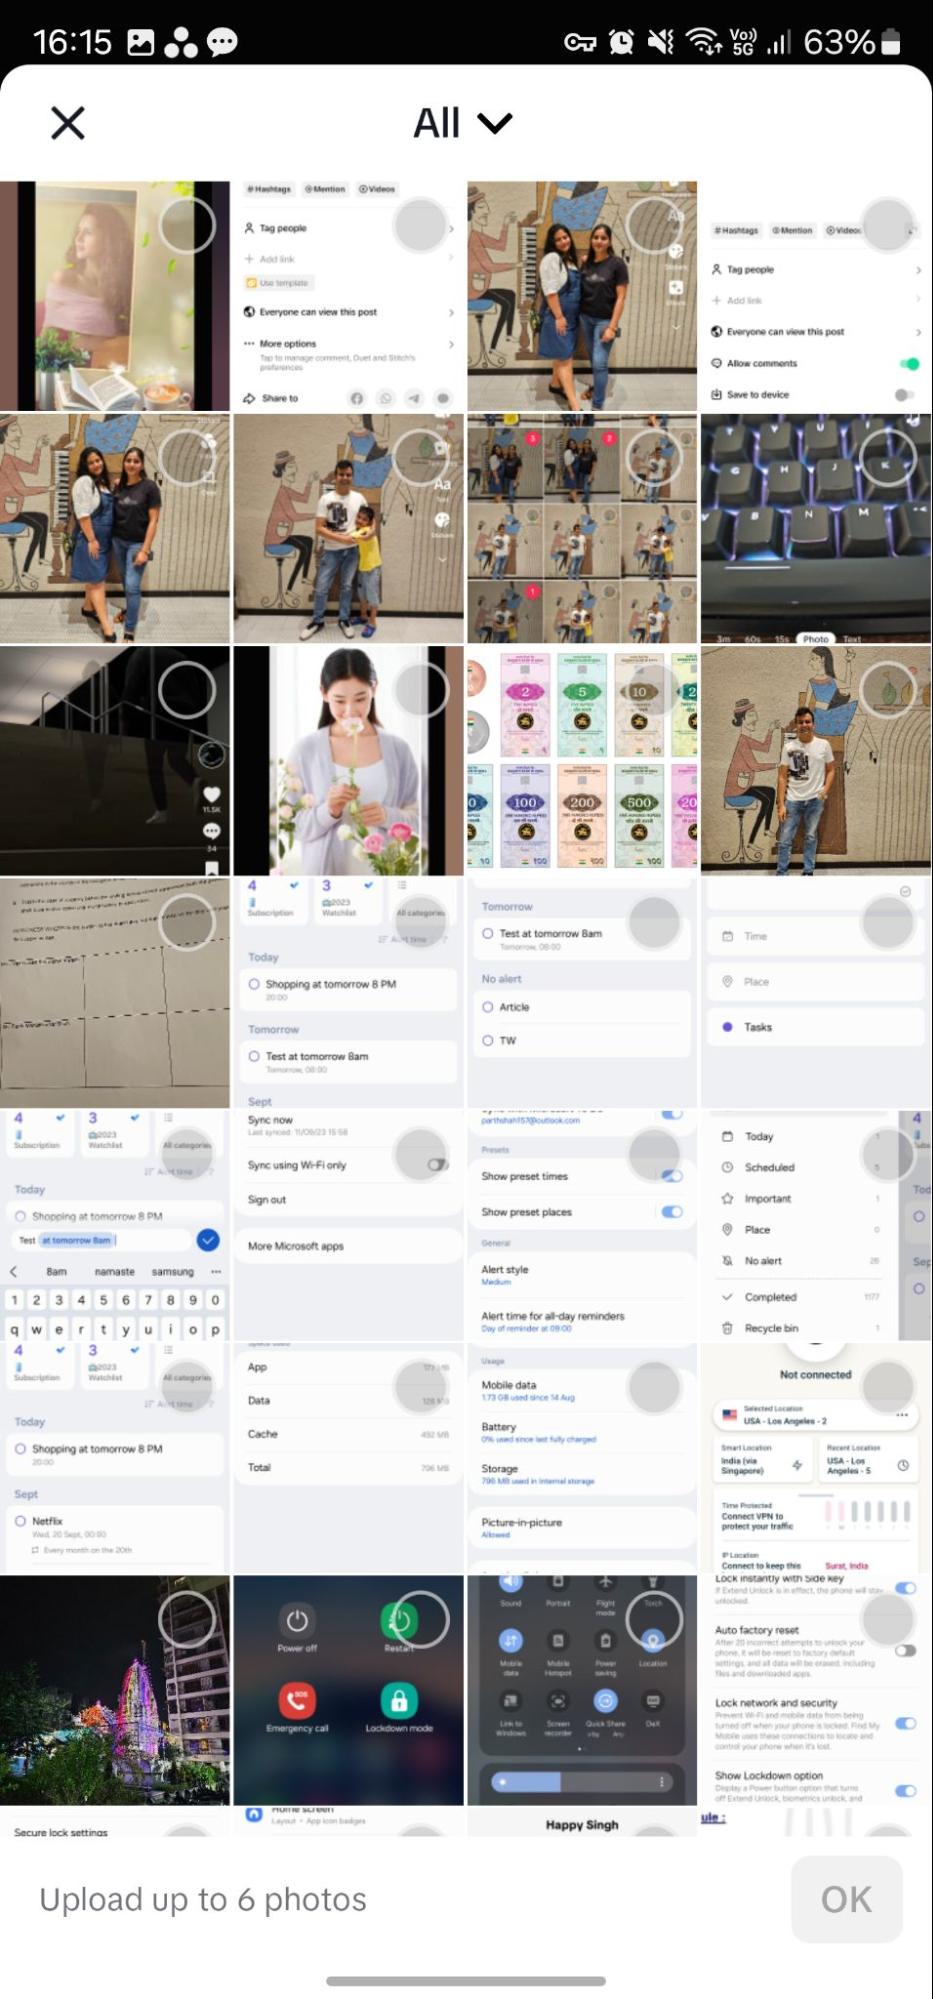Image resolution: width=933 pixels, height=1999 pixels.
Task: Tick the selection circle on currency notes image
Action: (x=655, y=690)
